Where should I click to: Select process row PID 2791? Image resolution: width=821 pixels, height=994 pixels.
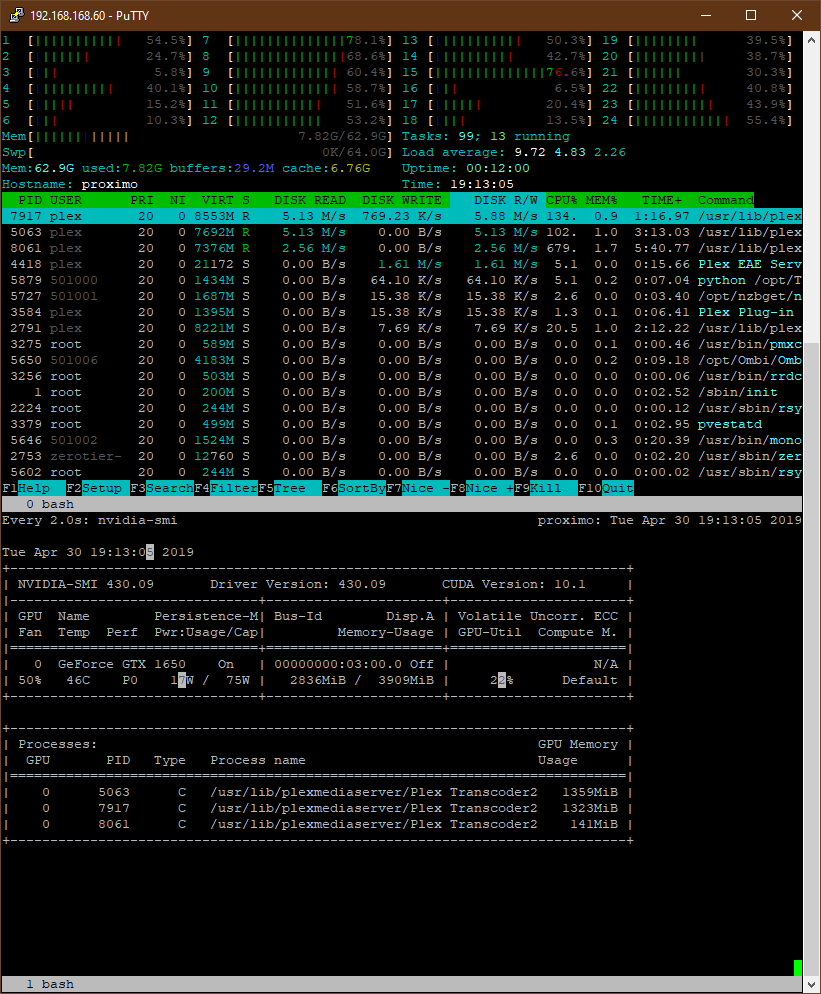click(402, 328)
